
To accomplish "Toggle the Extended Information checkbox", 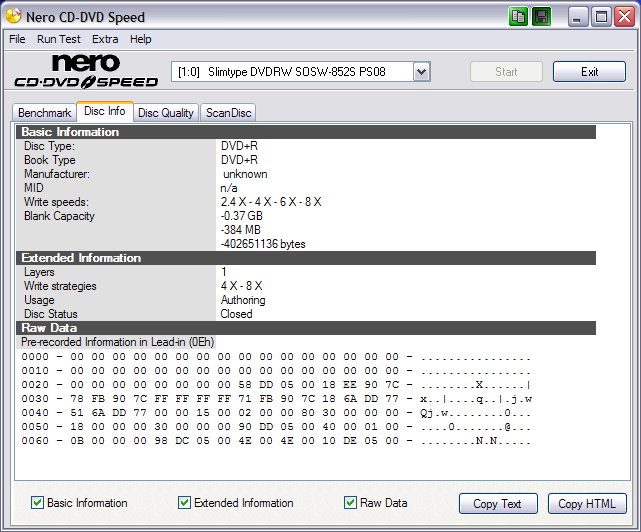I will [184, 503].
